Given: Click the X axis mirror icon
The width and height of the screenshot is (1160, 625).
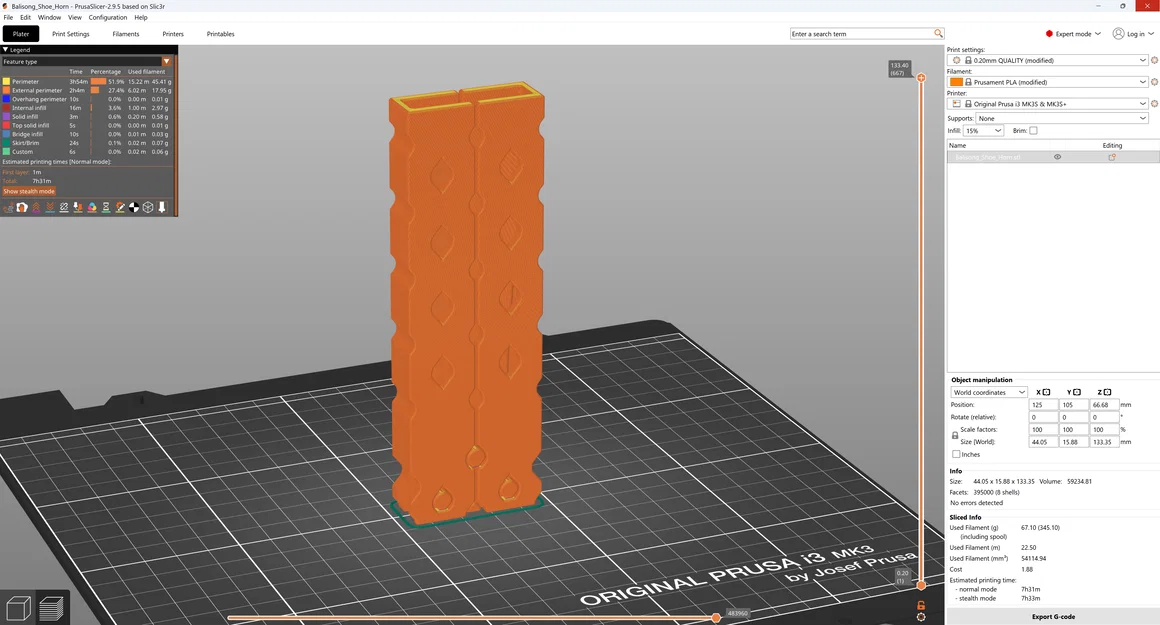Looking at the screenshot, I should (x=1046, y=392).
